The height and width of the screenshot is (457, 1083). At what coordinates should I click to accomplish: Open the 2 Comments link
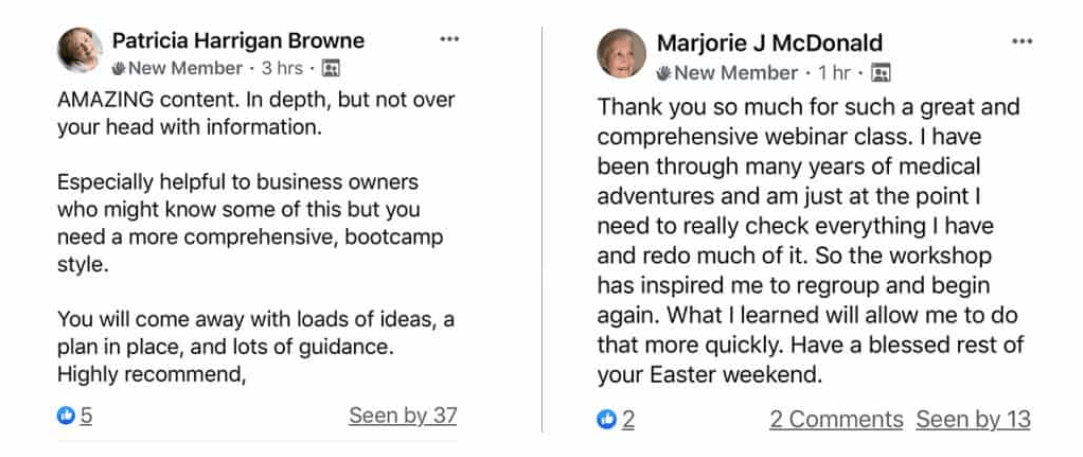[836, 420]
